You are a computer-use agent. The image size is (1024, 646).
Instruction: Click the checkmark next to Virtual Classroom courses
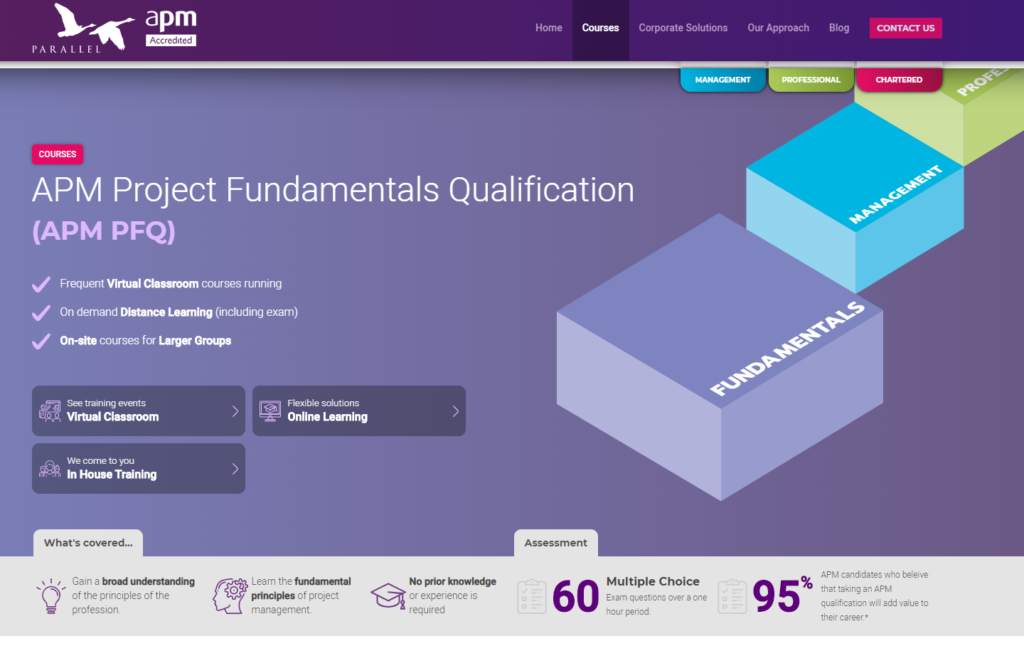coord(41,284)
